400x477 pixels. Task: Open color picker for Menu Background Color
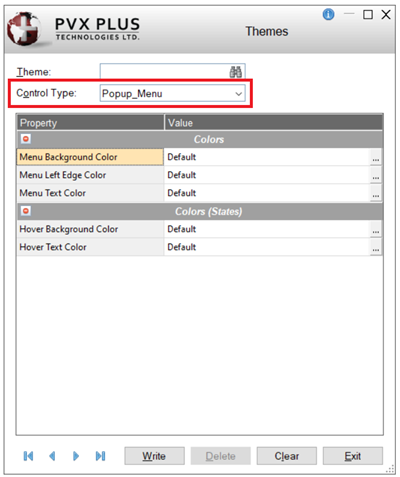[376, 157]
